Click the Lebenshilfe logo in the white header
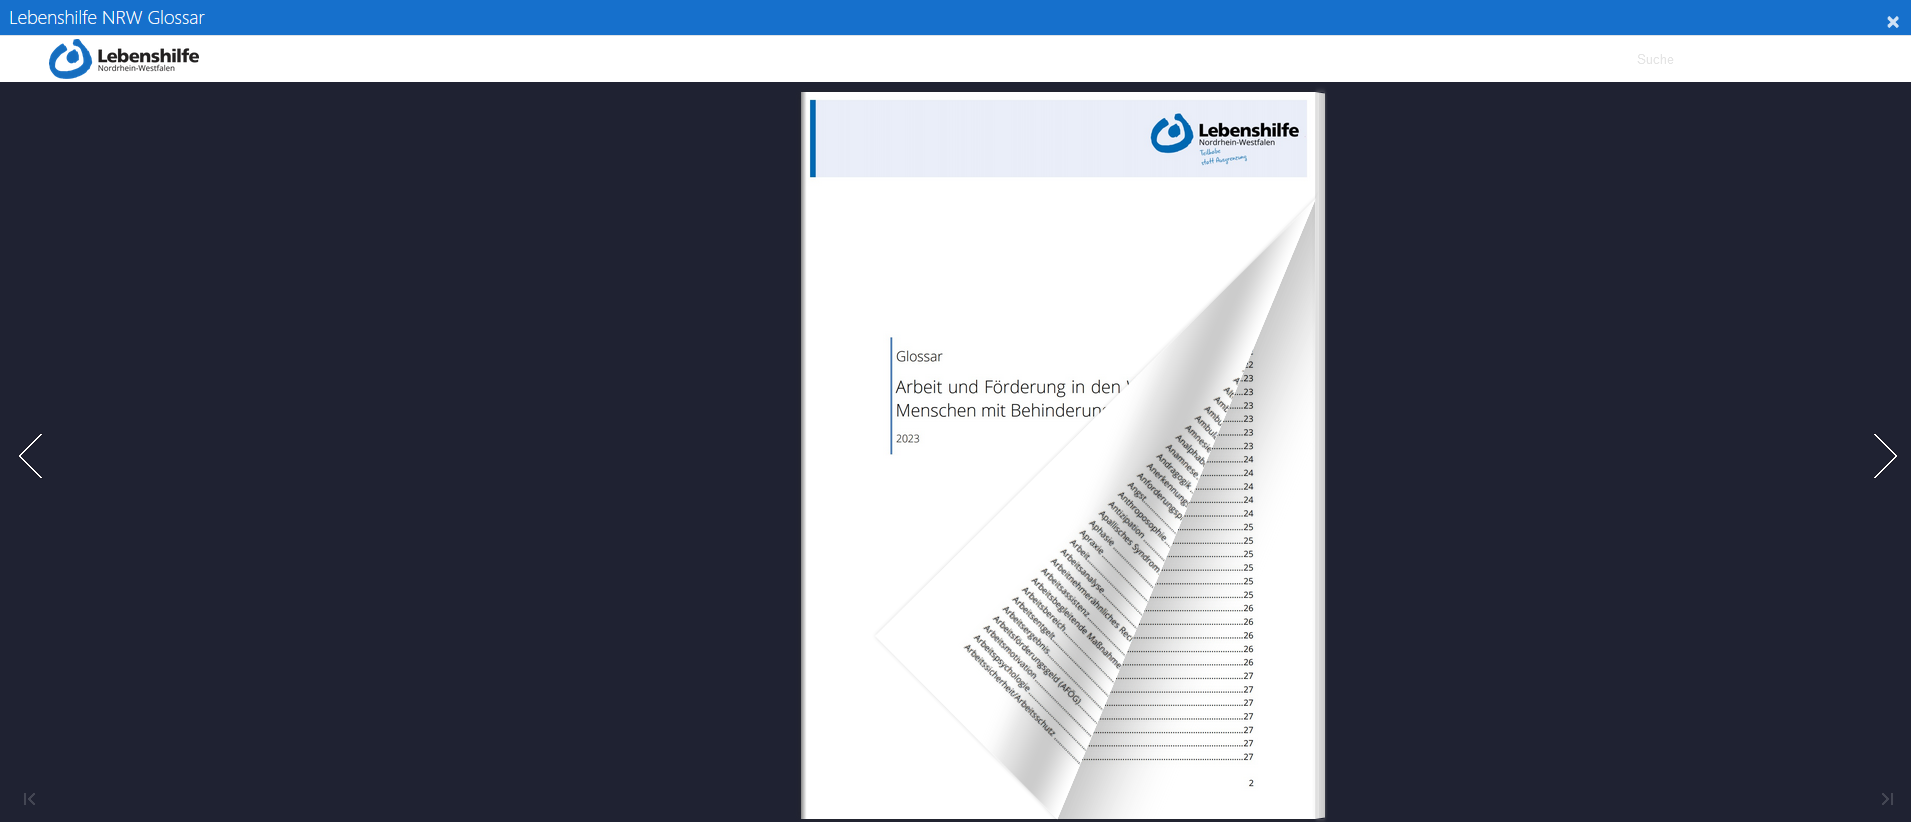The width and height of the screenshot is (1911, 822). pos(124,59)
